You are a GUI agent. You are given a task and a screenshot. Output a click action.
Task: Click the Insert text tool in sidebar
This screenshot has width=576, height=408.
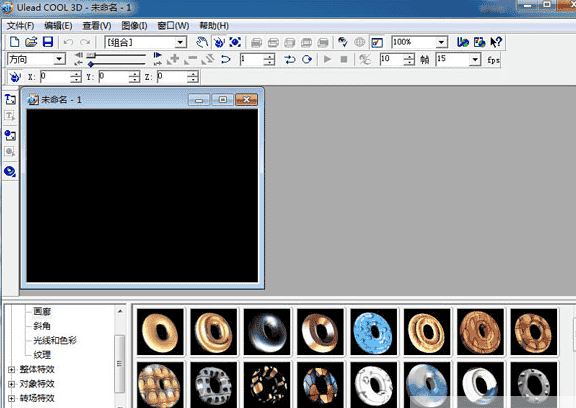pyautogui.click(x=10, y=99)
